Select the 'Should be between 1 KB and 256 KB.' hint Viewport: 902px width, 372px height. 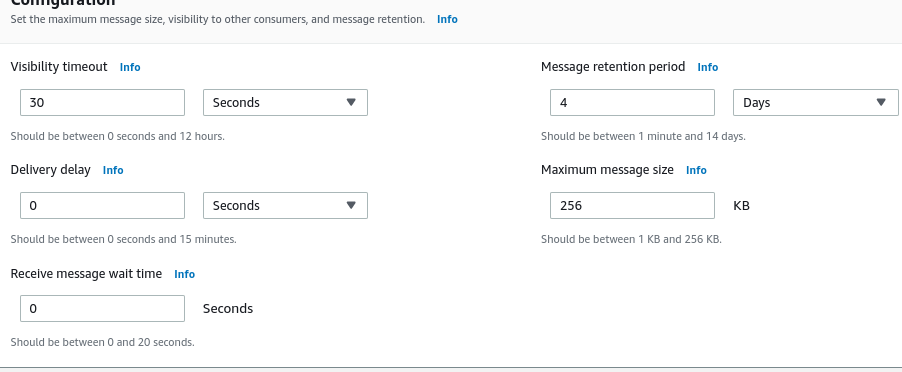click(631, 239)
